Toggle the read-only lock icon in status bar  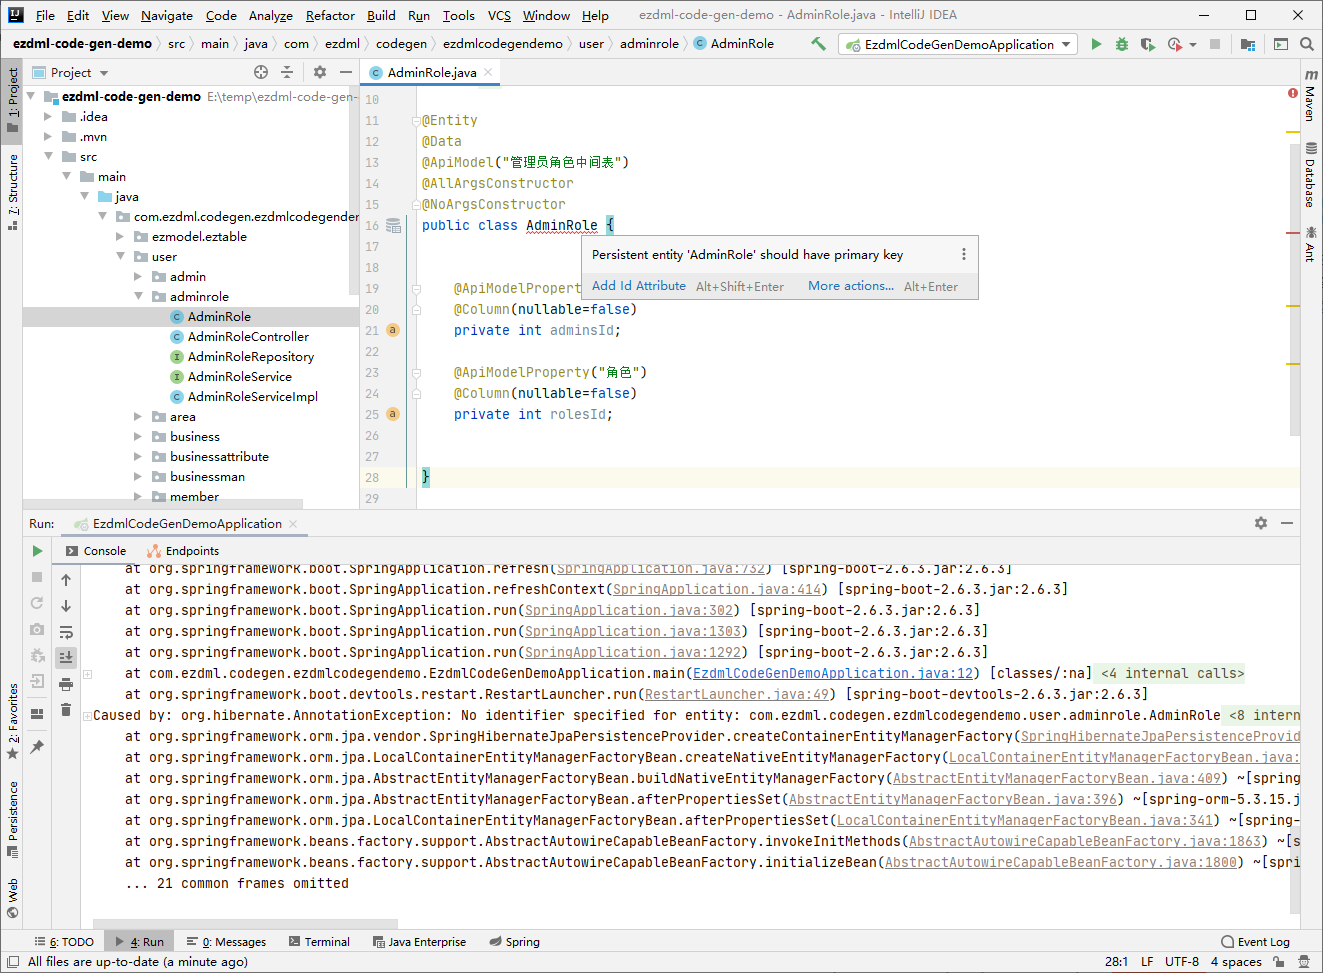[1279, 962]
